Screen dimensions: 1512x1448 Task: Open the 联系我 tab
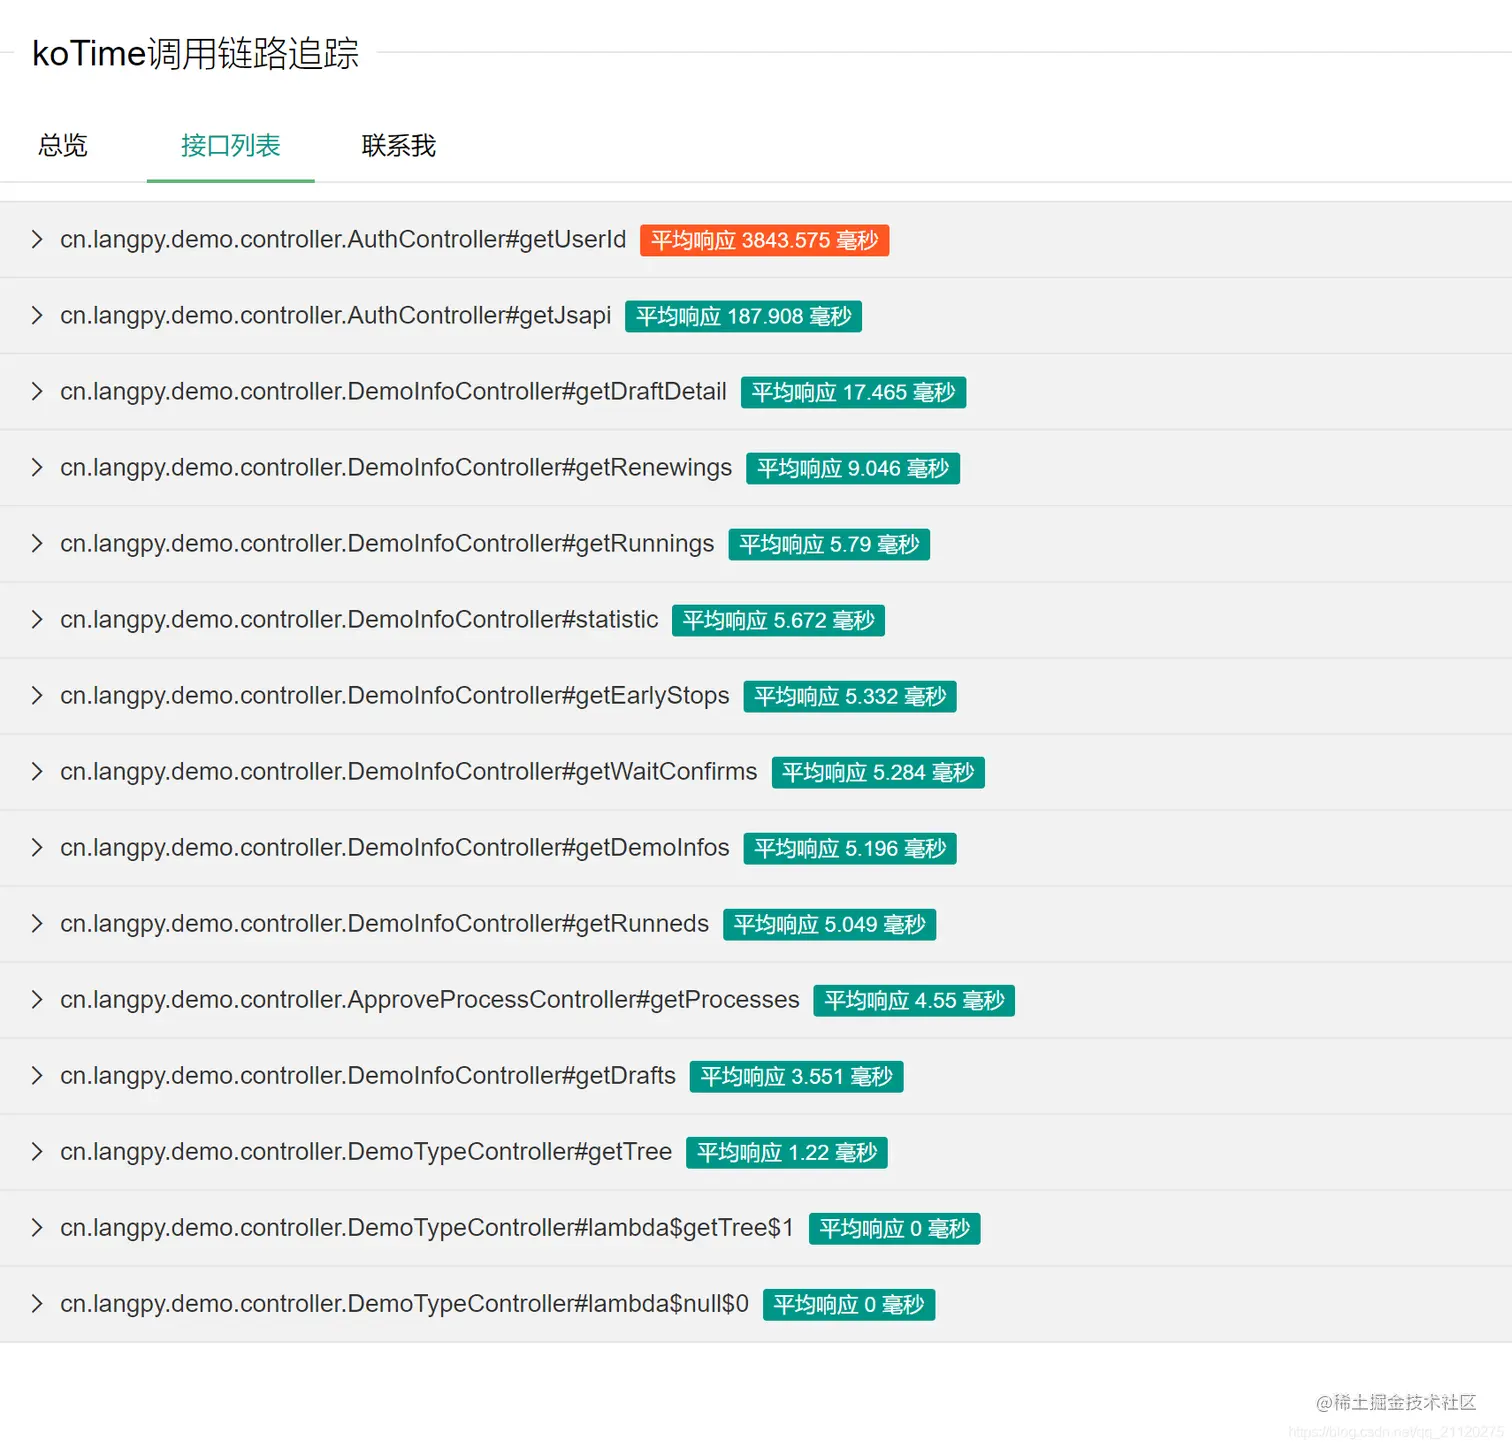click(x=399, y=146)
